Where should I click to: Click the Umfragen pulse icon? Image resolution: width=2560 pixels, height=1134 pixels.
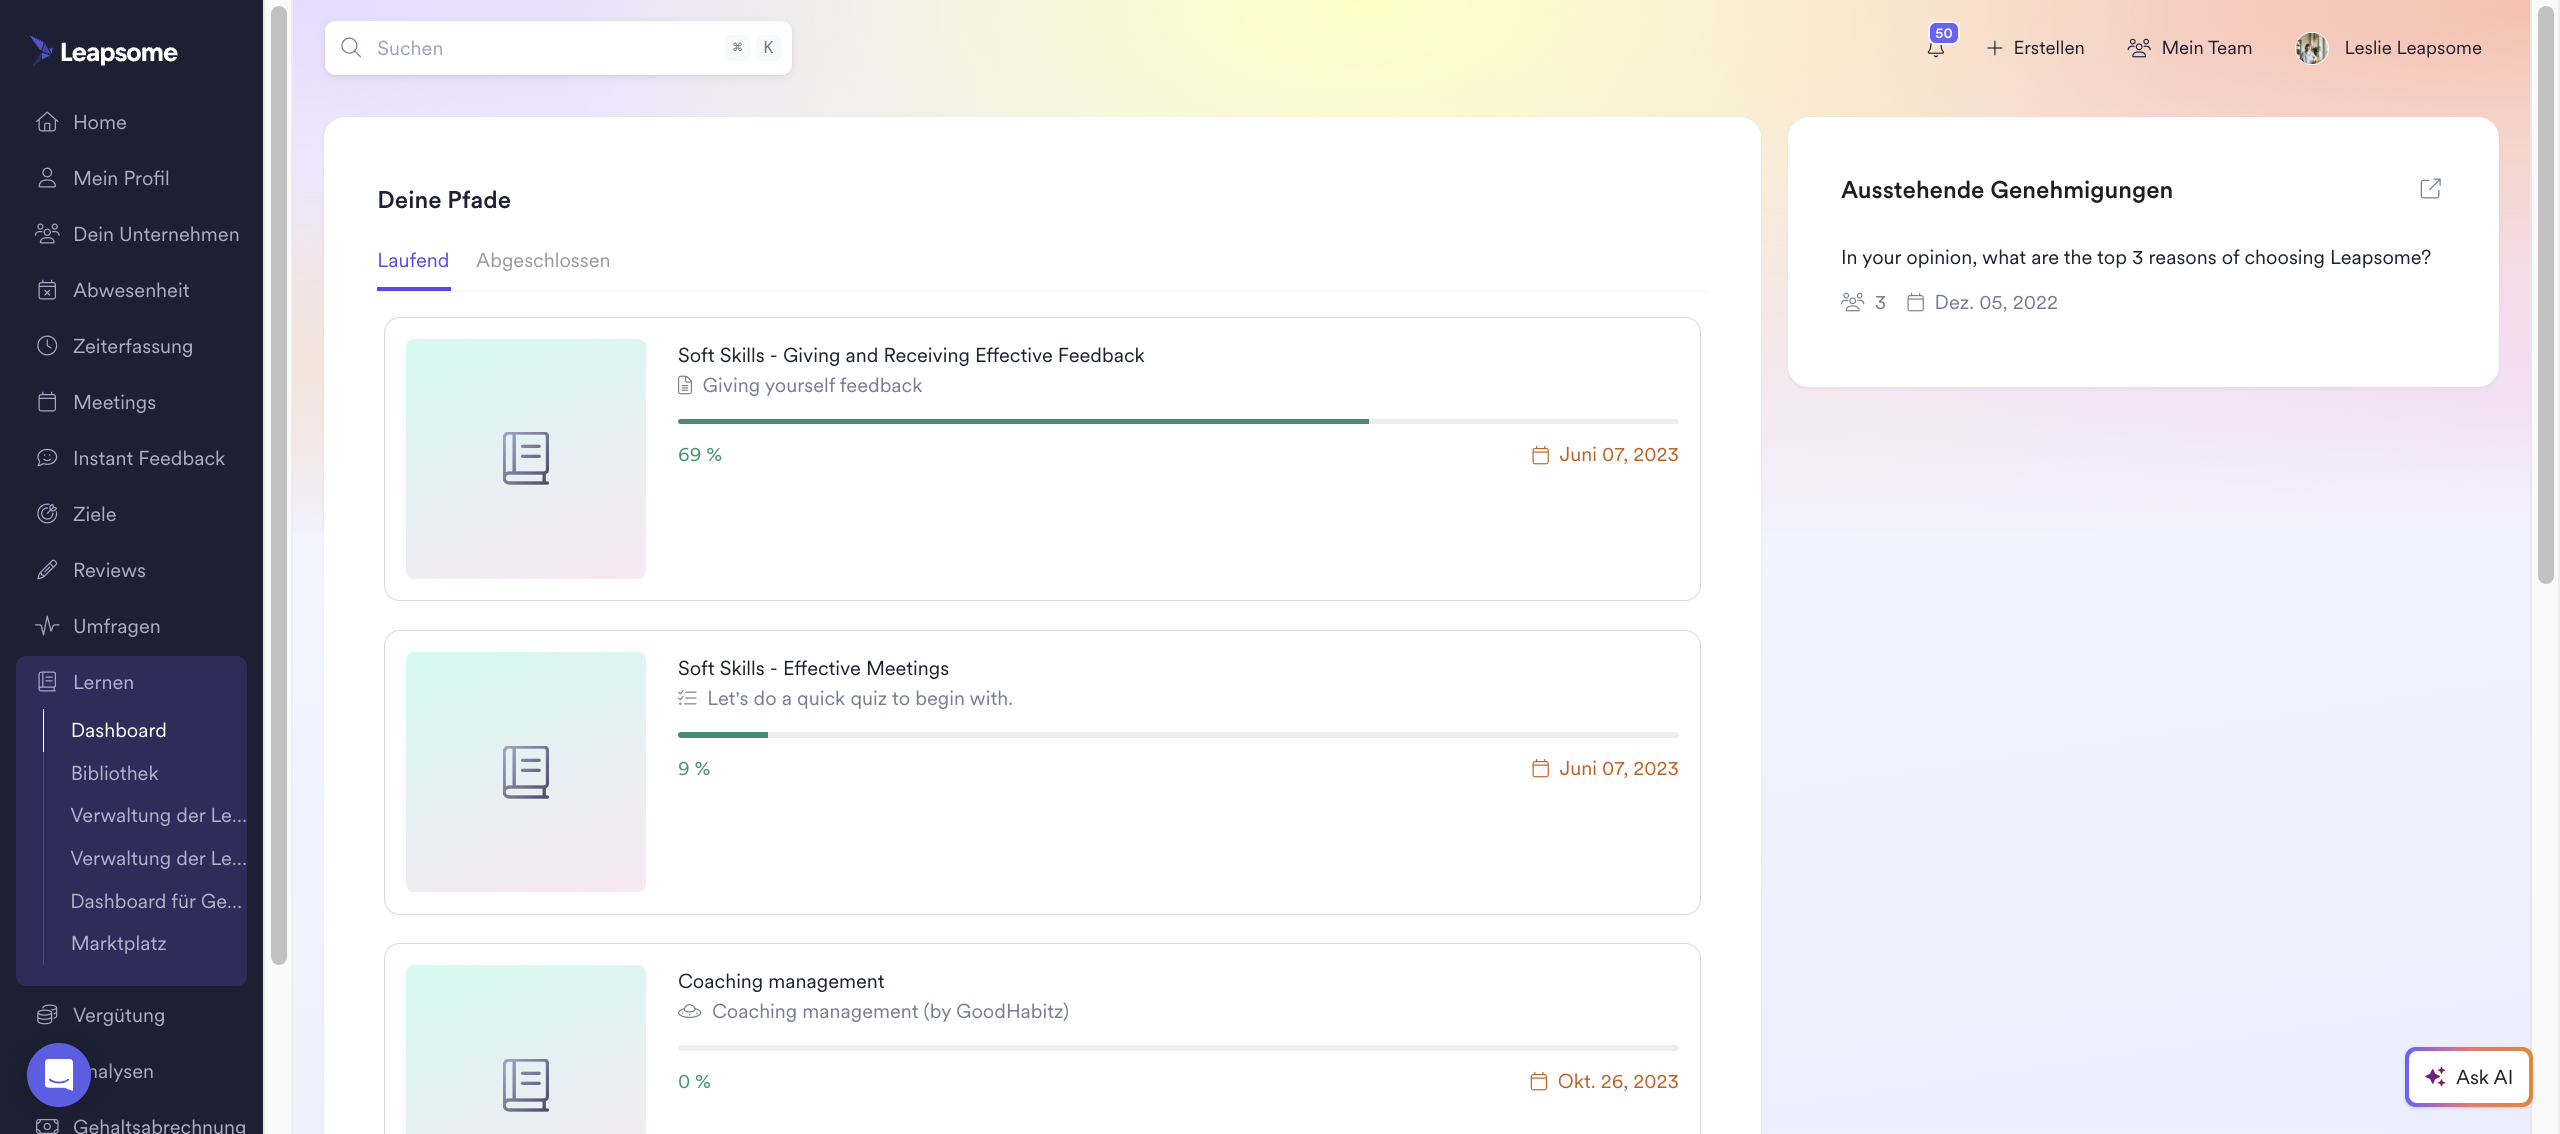coord(47,626)
